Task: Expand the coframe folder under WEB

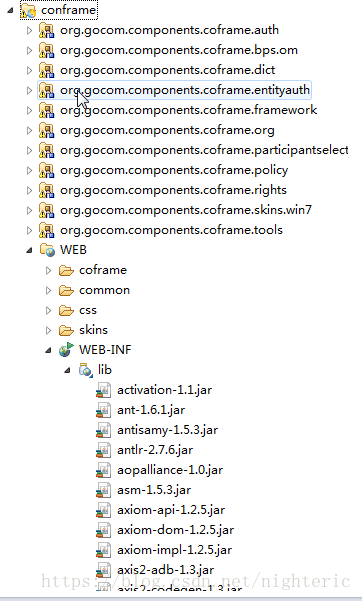Action: (49, 270)
